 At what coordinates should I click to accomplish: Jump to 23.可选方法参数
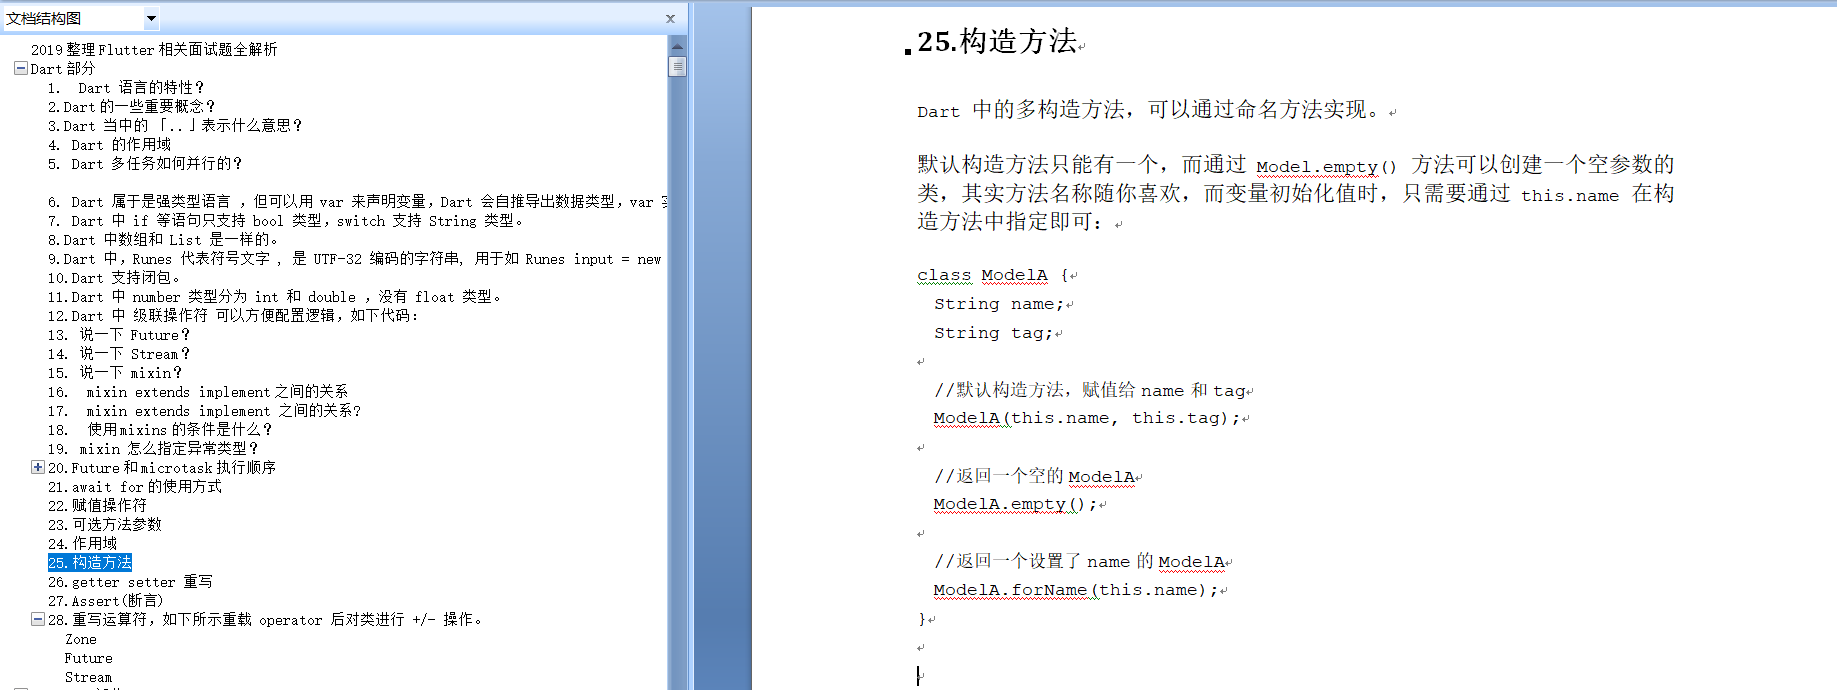tap(105, 524)
